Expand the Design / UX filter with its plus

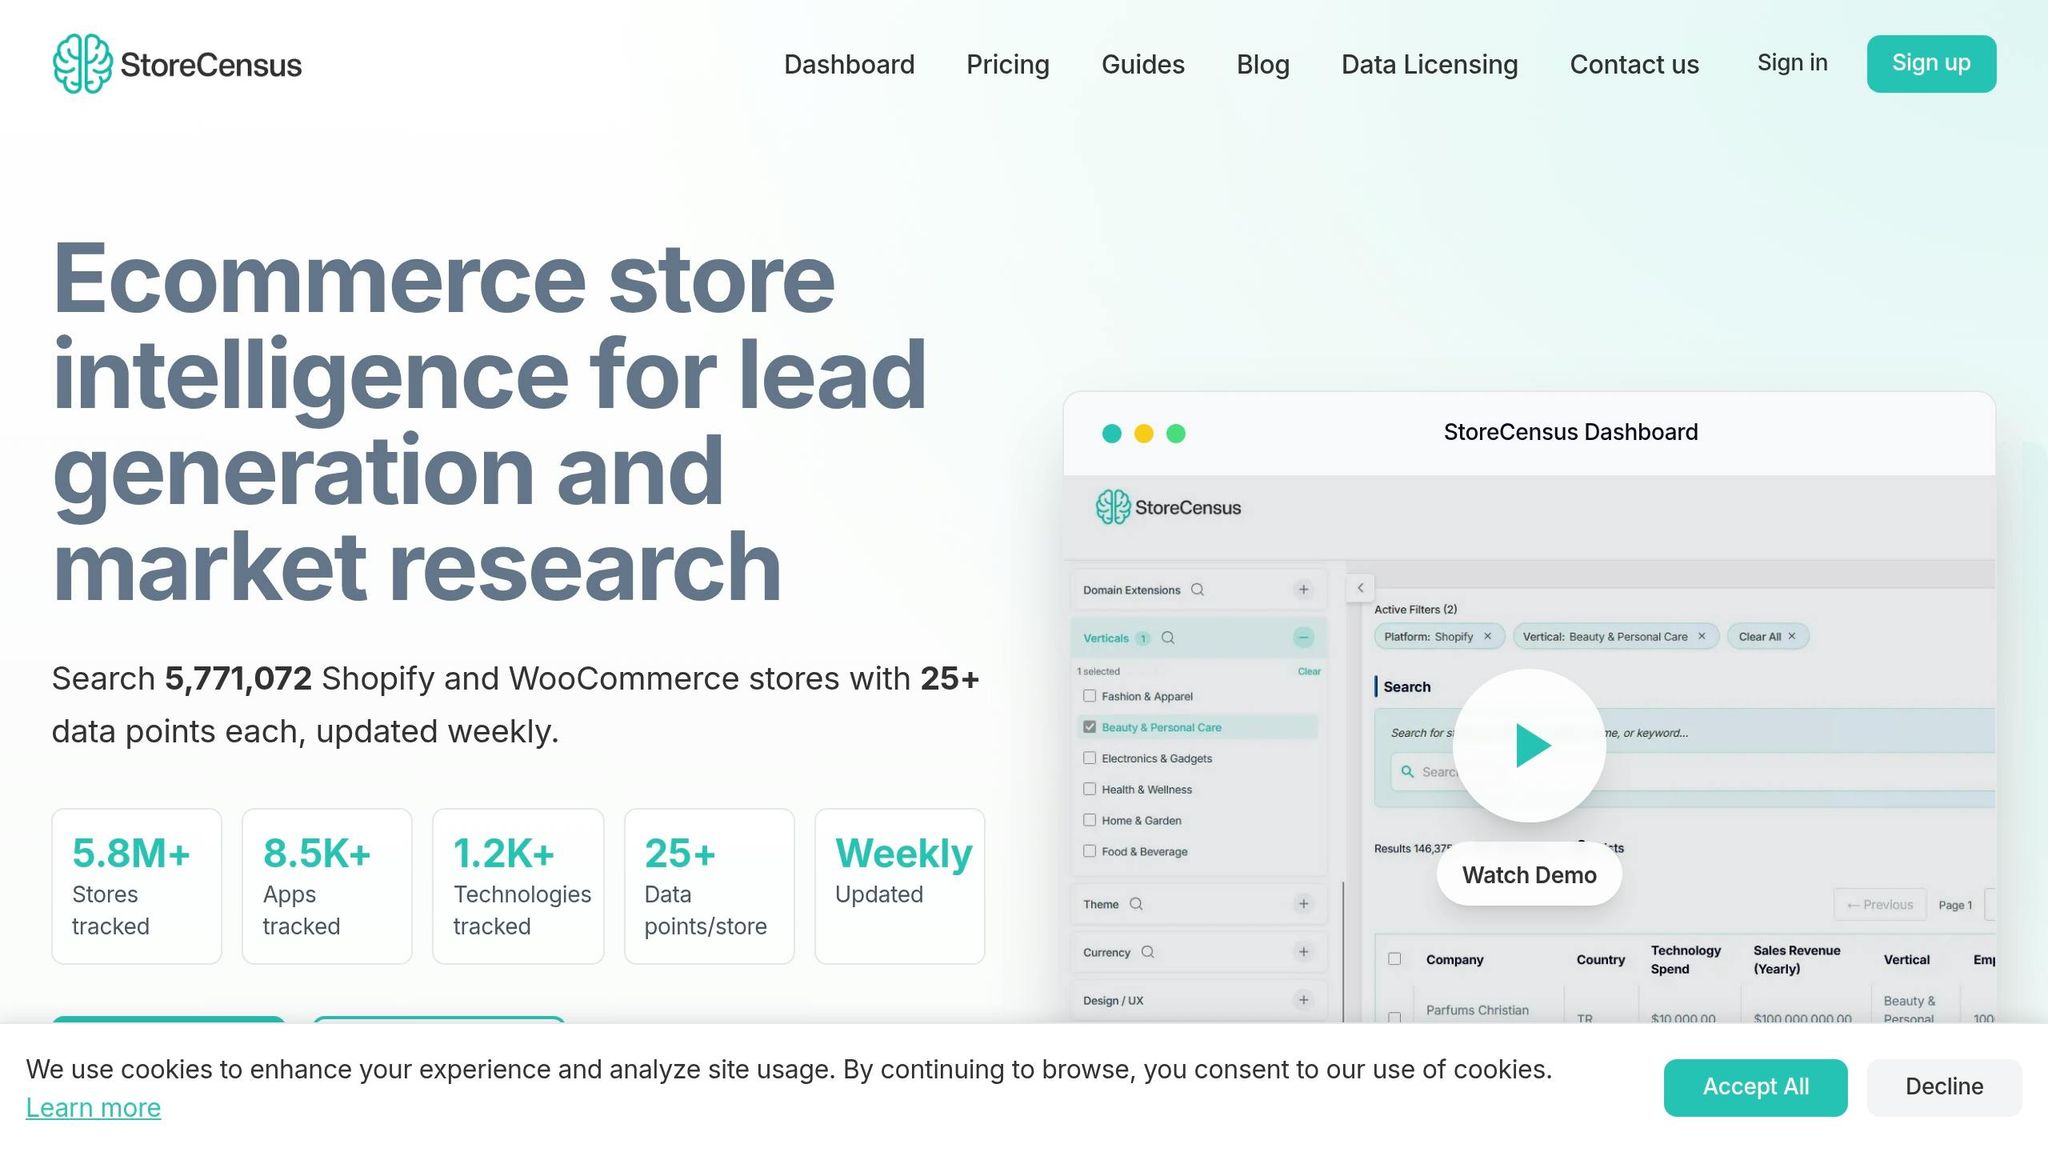point(1303,1000)
